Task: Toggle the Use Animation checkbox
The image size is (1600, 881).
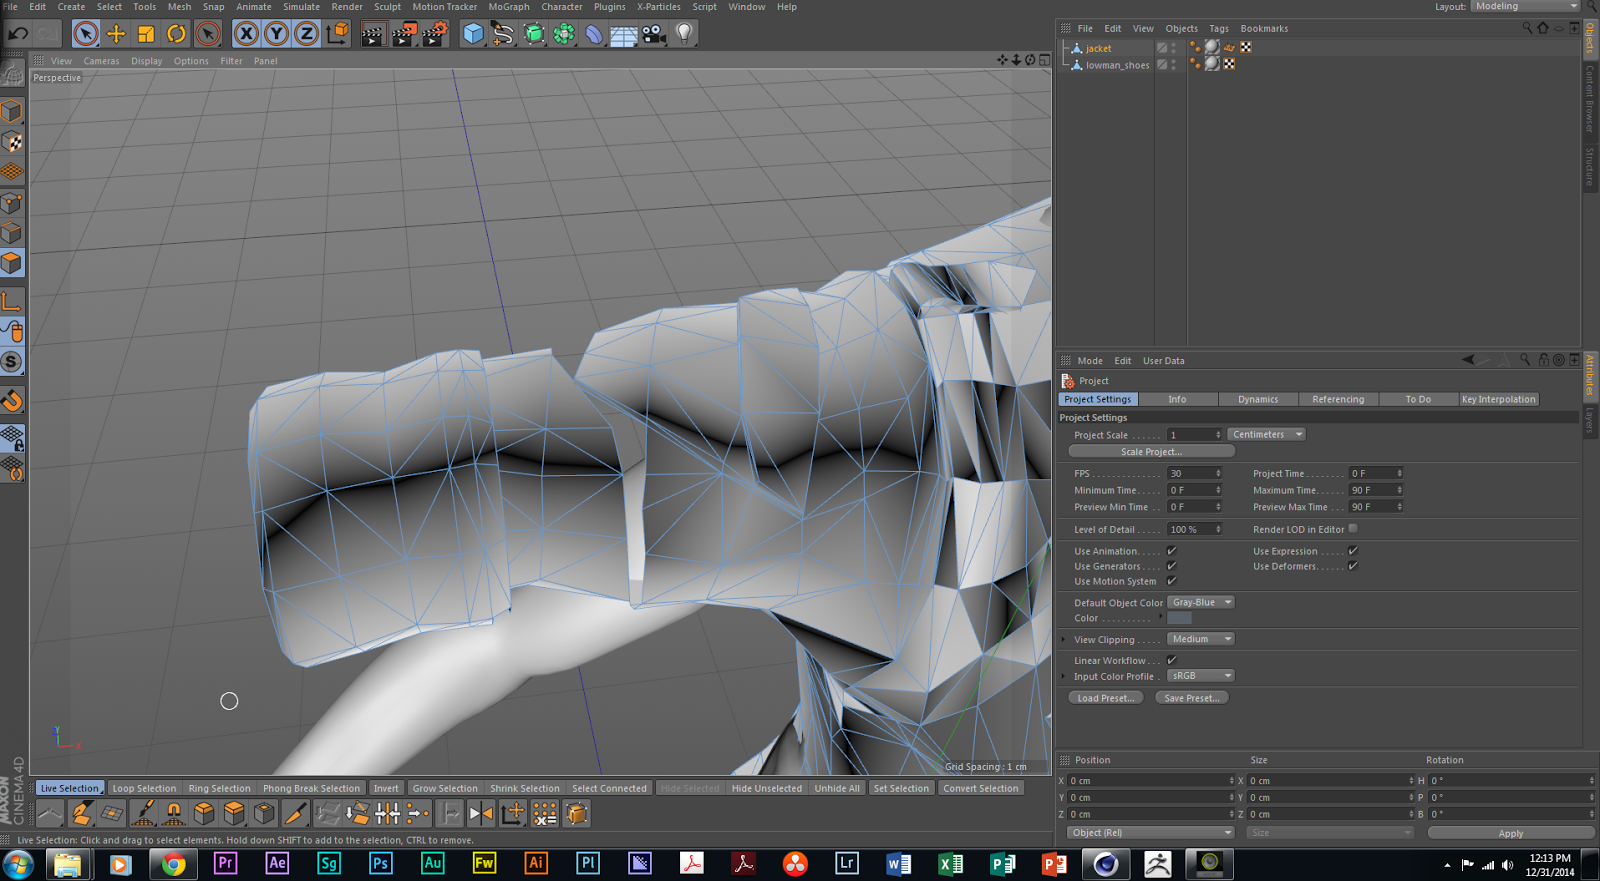Action: [1172, 551]
